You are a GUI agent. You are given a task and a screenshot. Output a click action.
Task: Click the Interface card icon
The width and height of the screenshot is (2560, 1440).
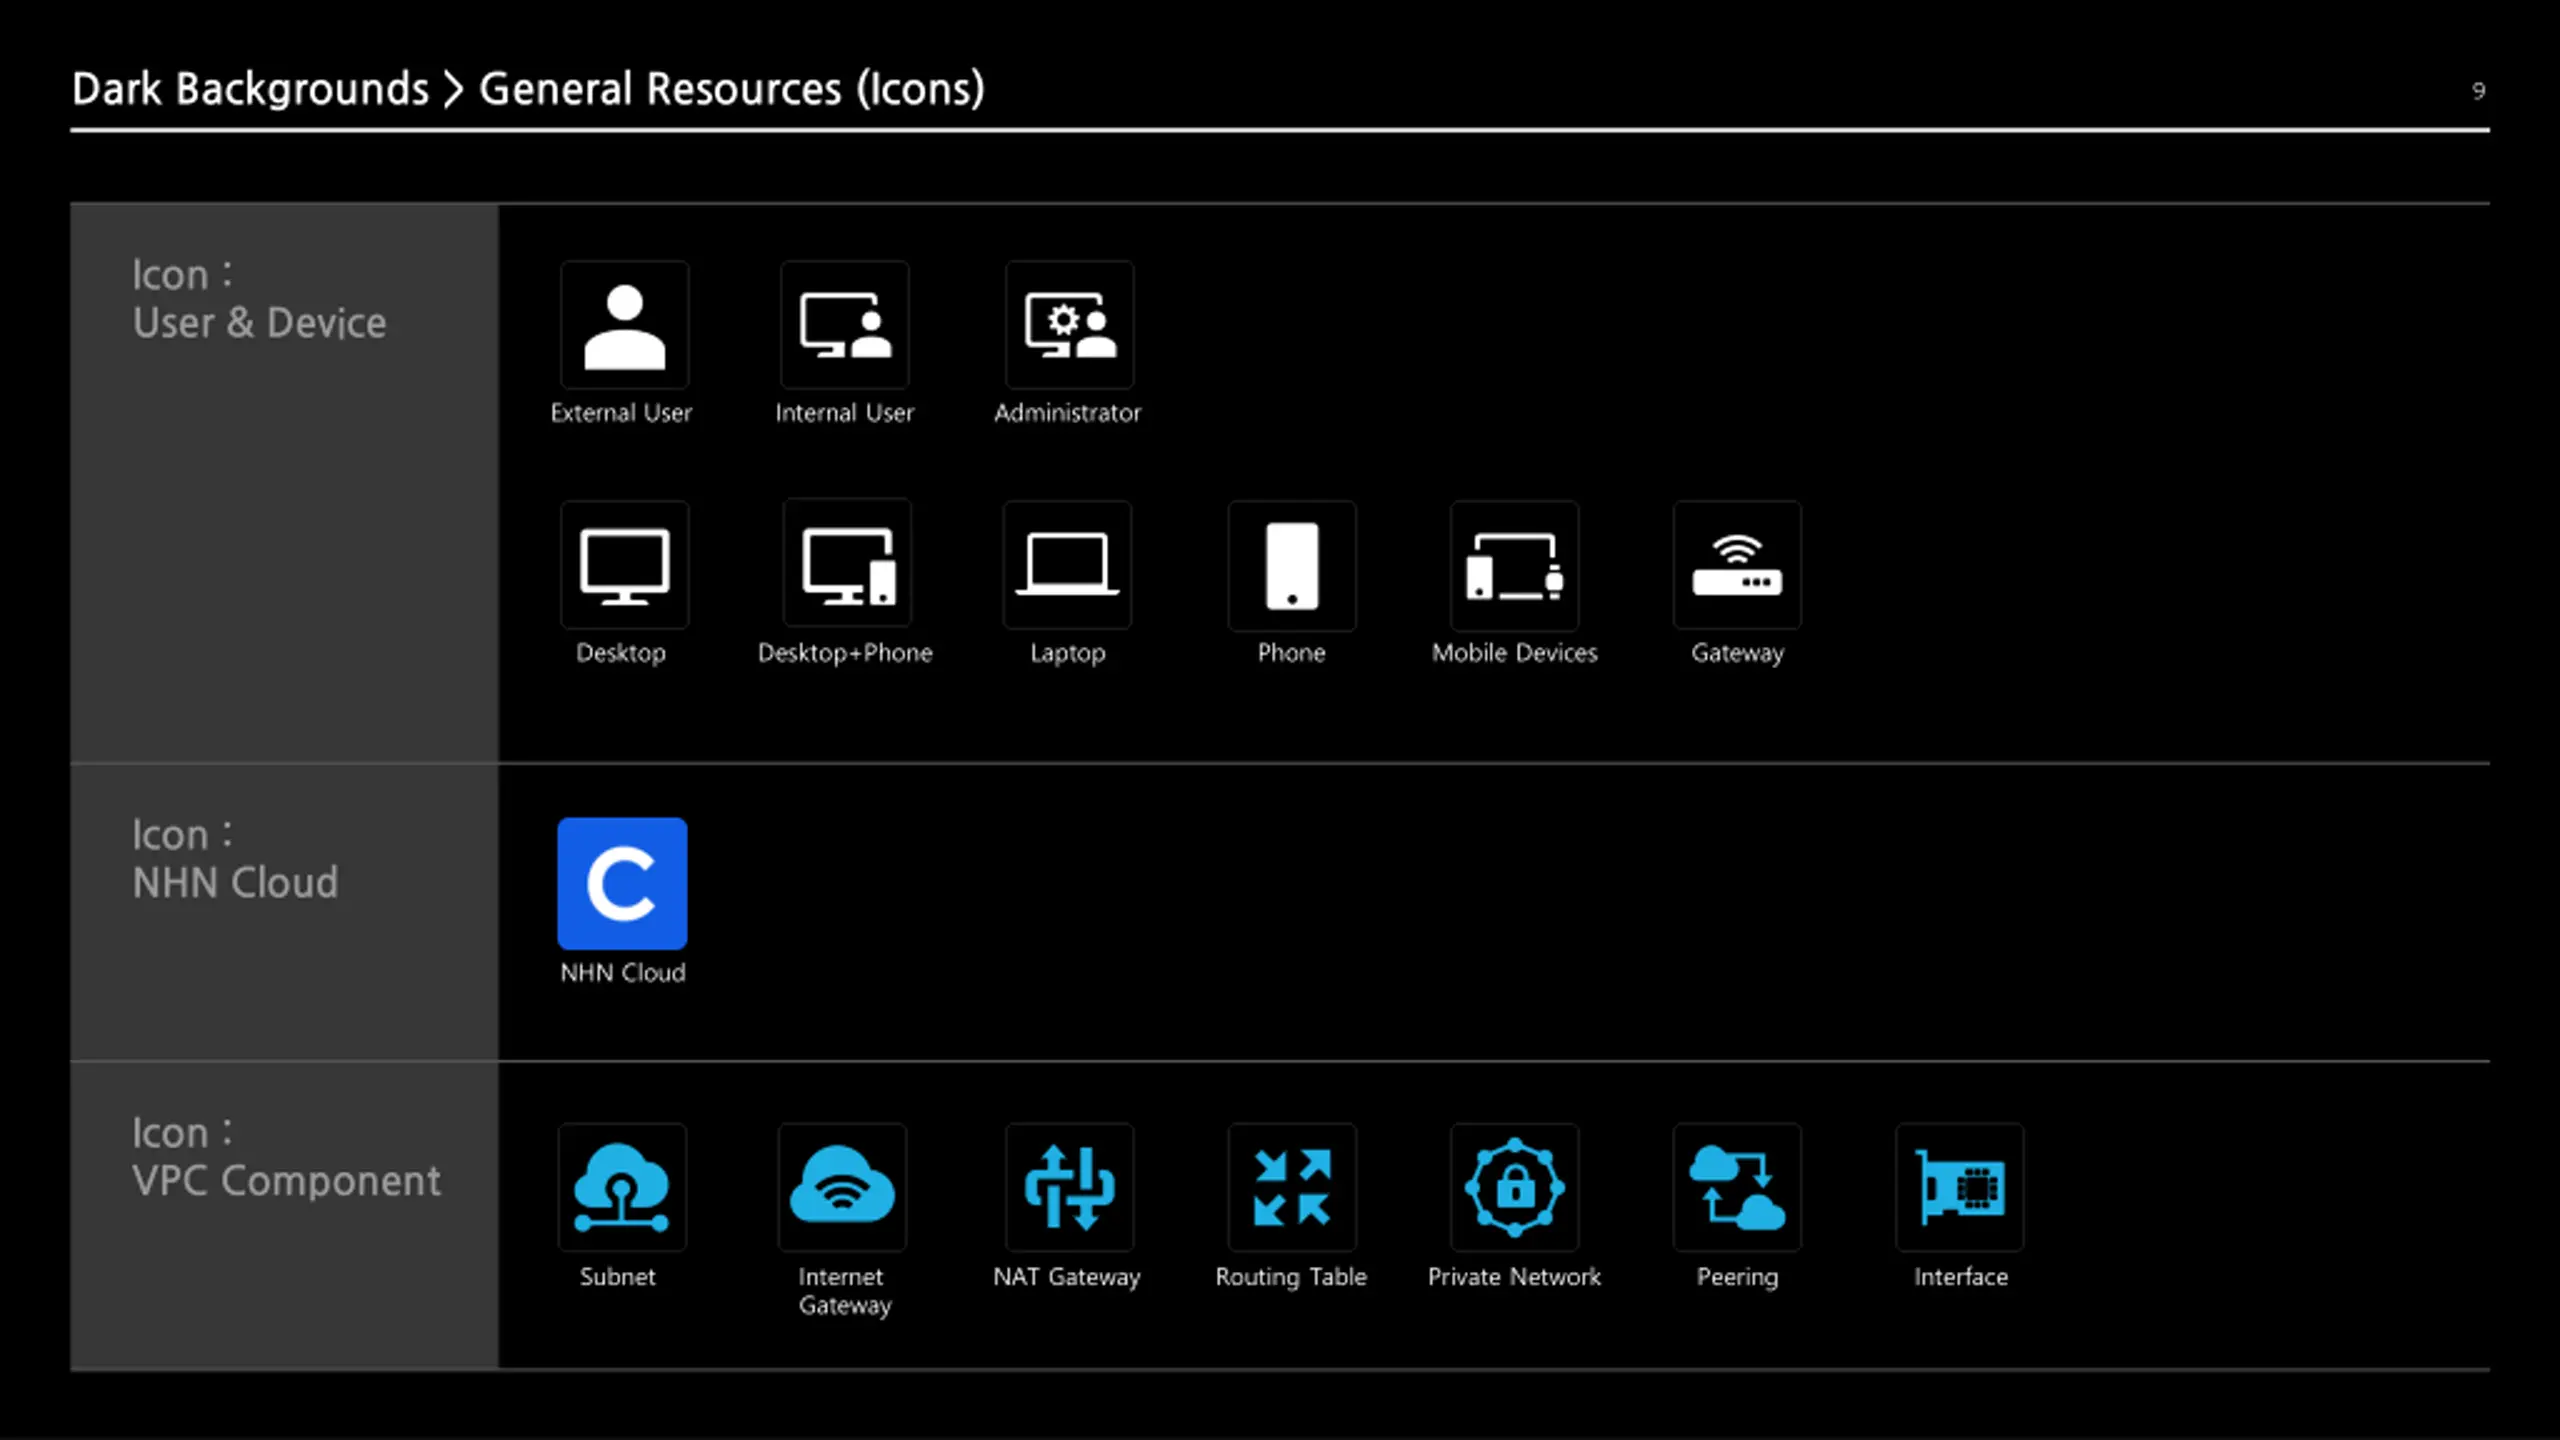click(x=1960, y=1187)
